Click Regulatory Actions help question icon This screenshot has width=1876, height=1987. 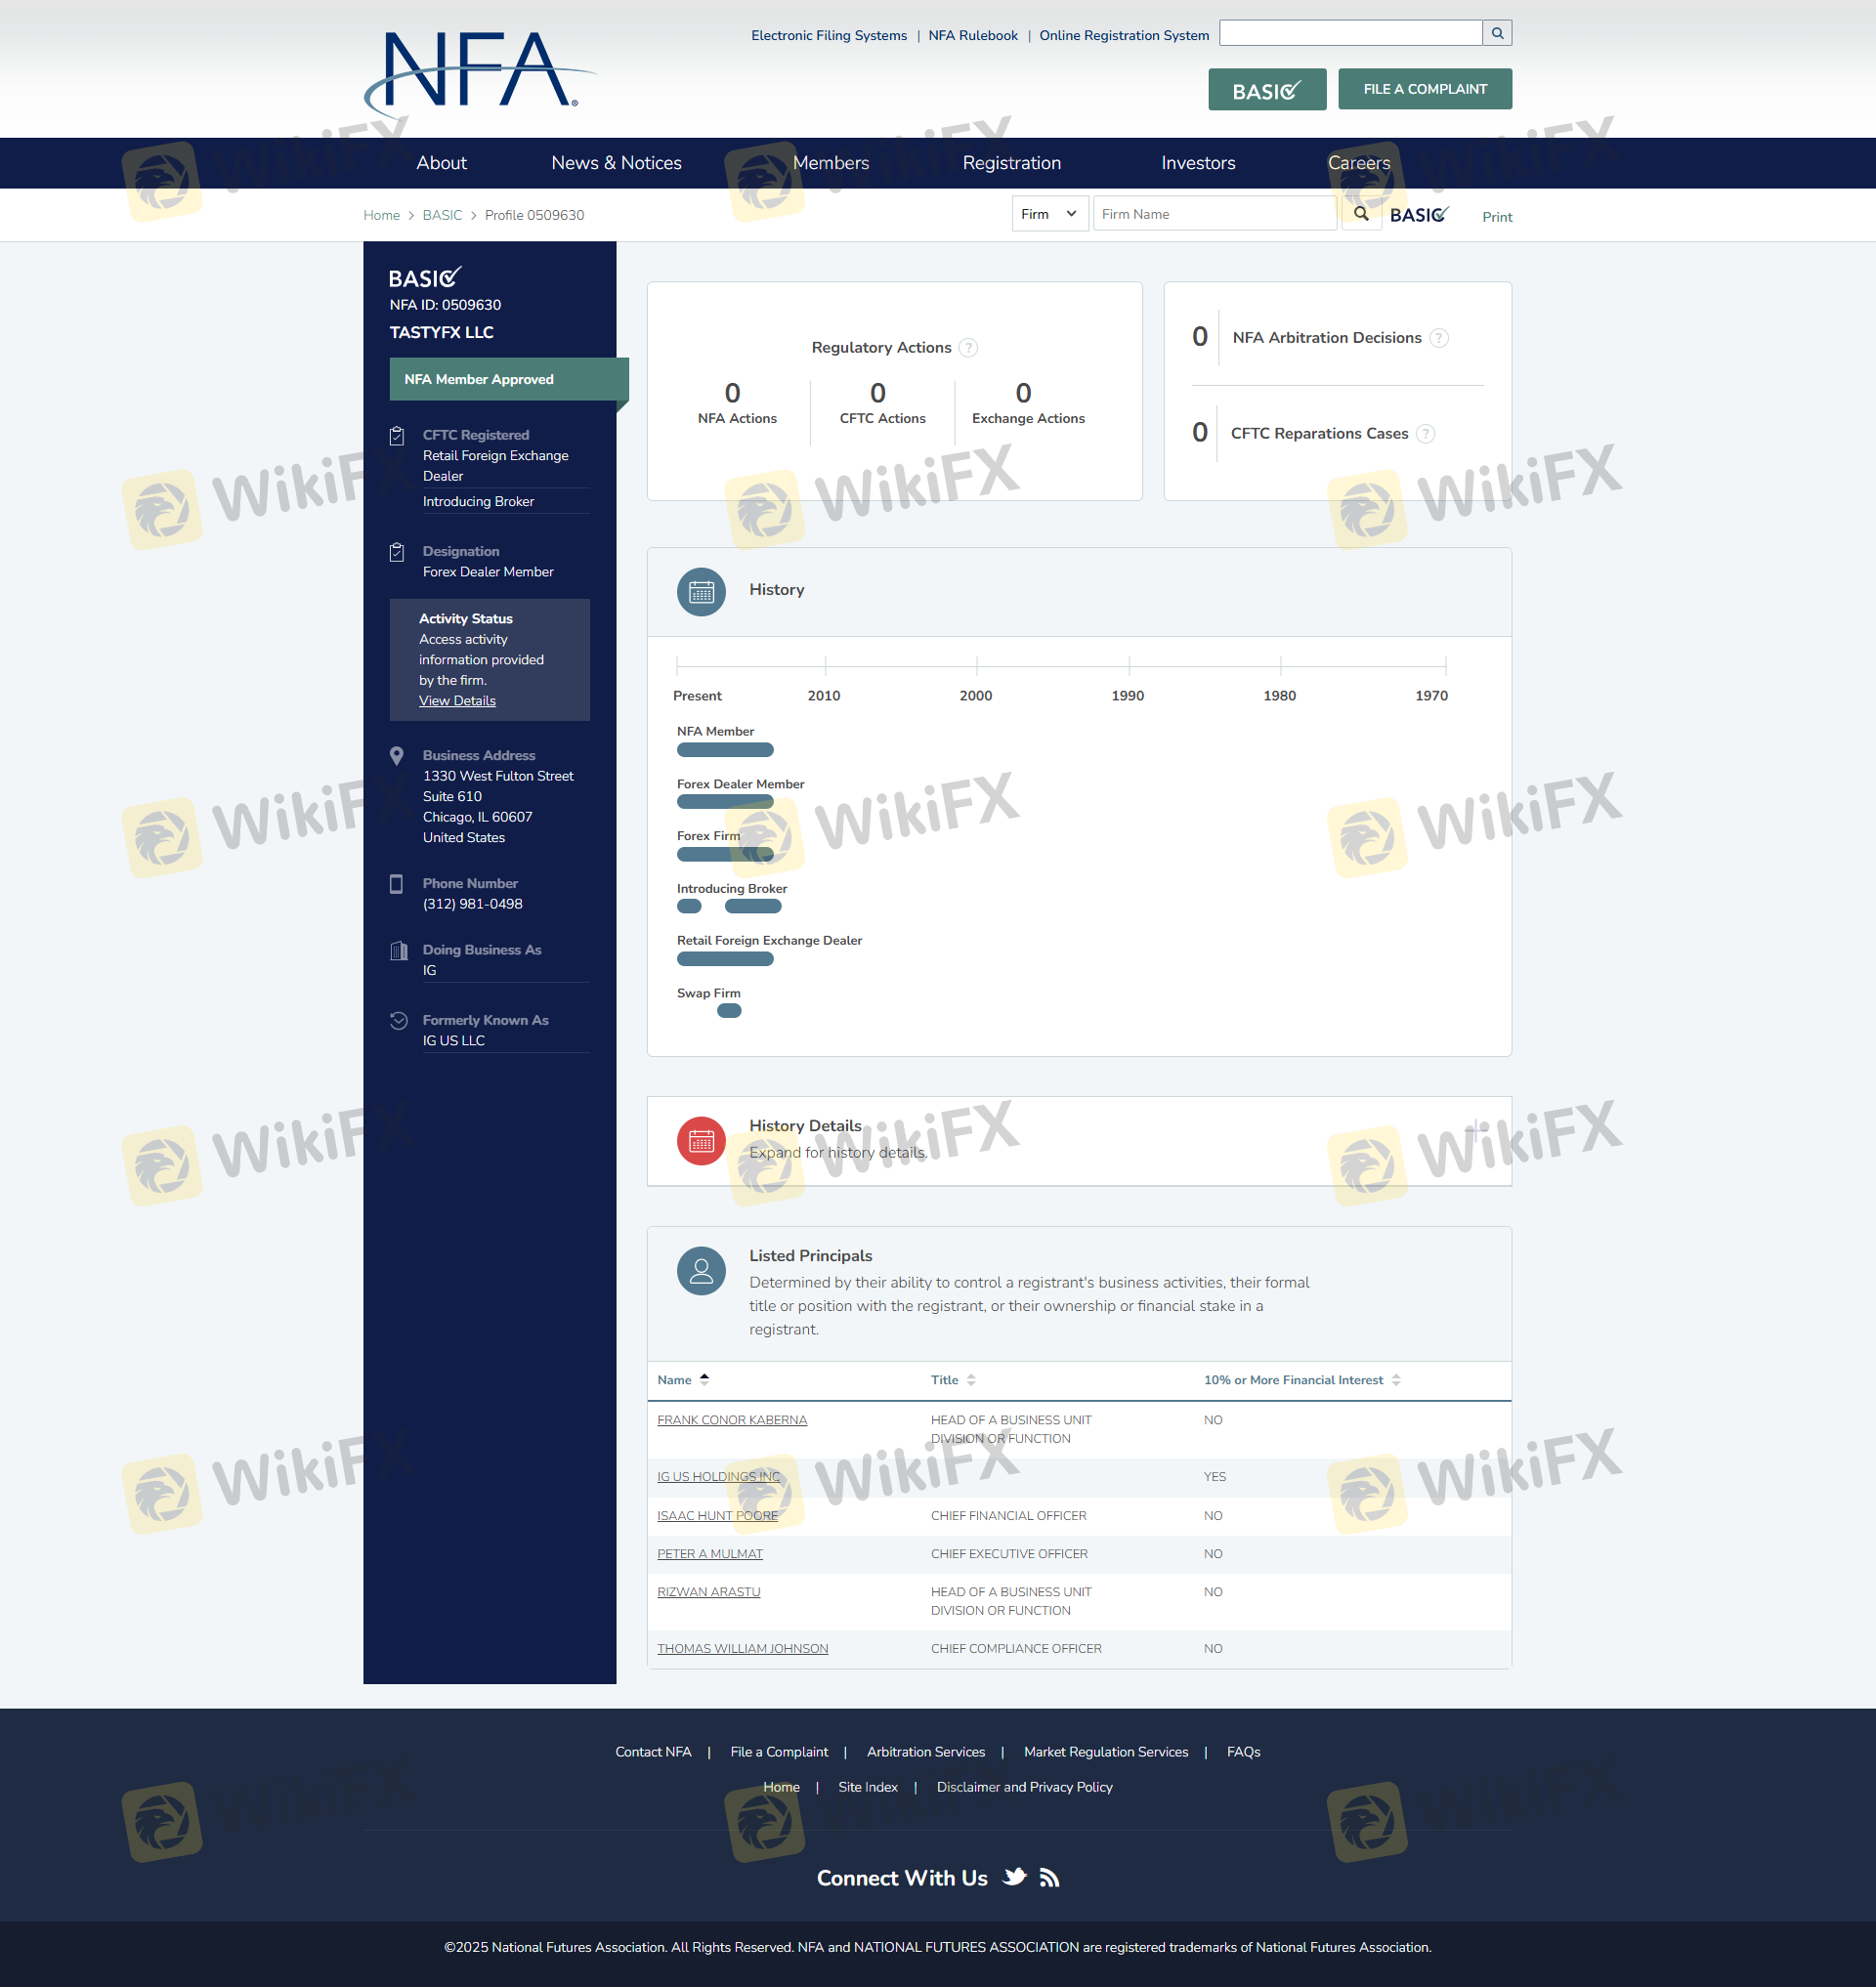coord(968,347)
